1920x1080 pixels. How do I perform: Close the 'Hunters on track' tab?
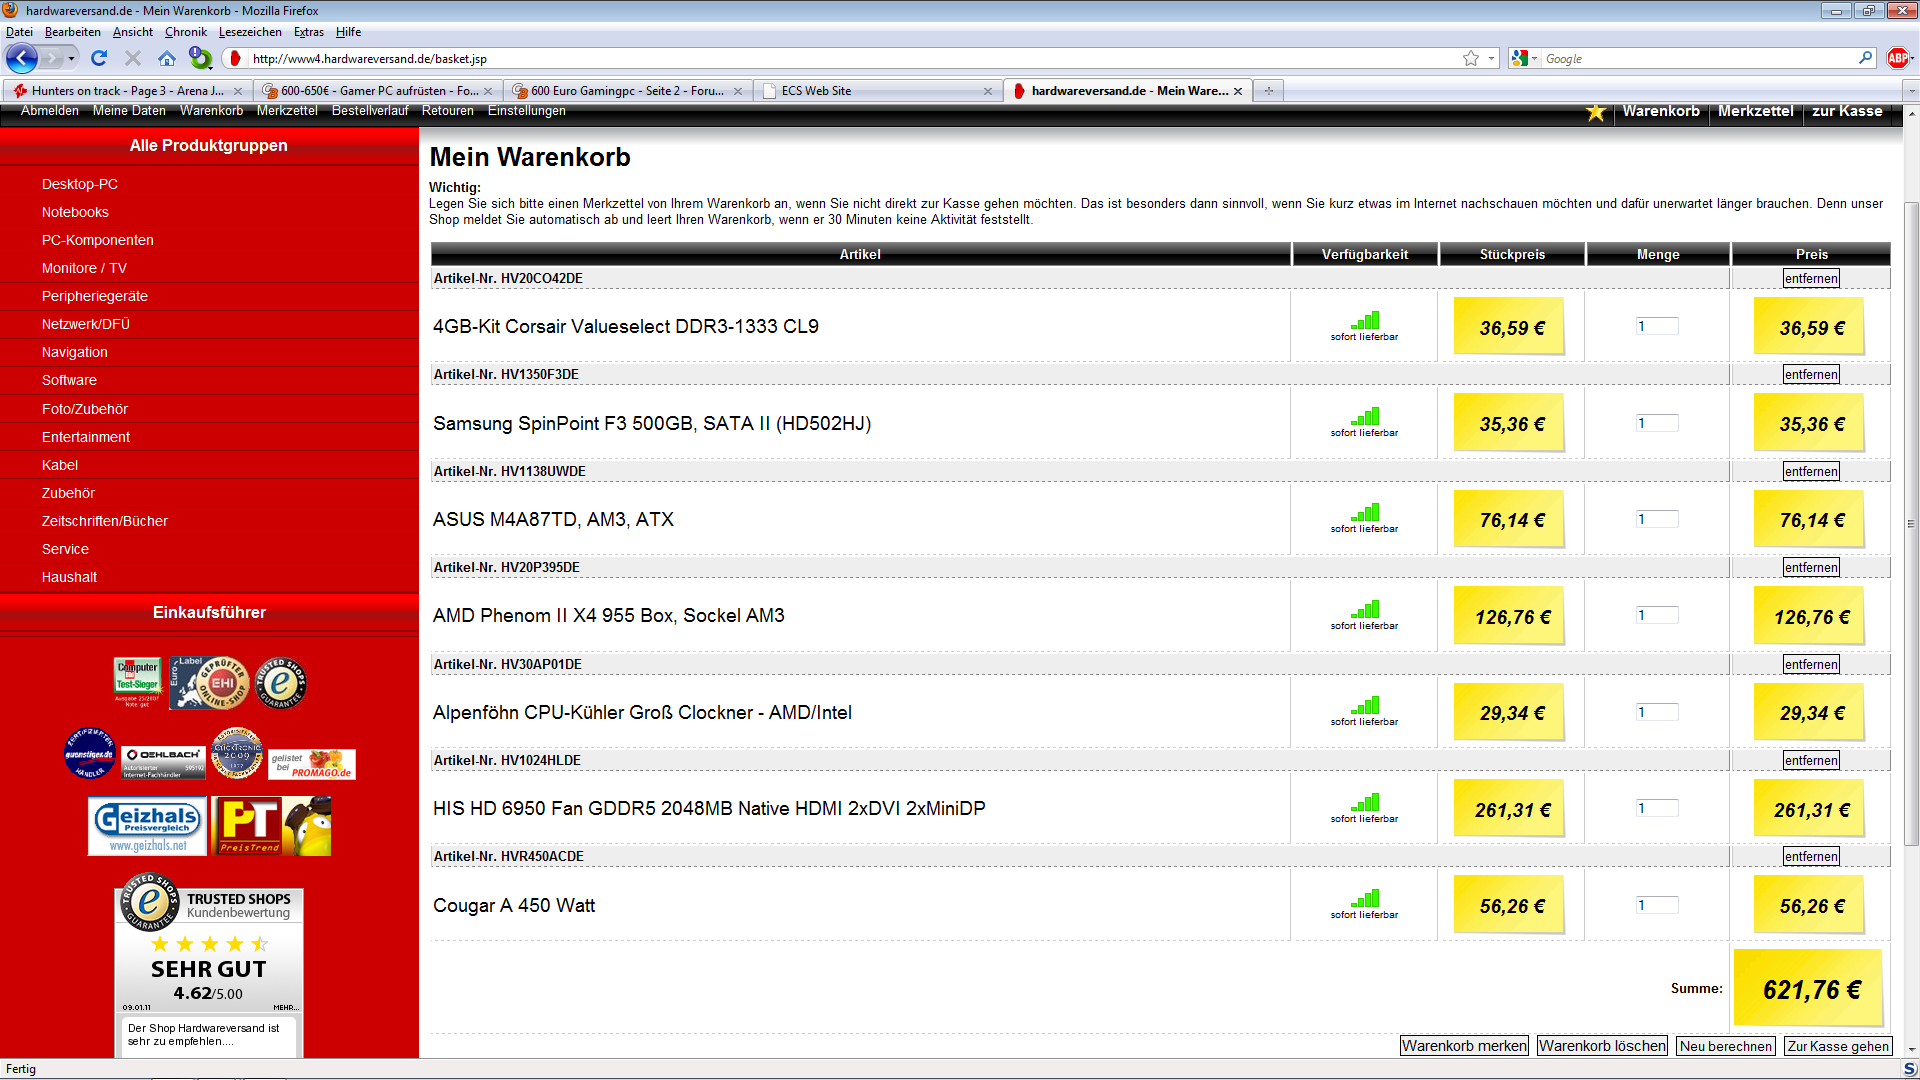pyautogui.click(x=238, y=91)
